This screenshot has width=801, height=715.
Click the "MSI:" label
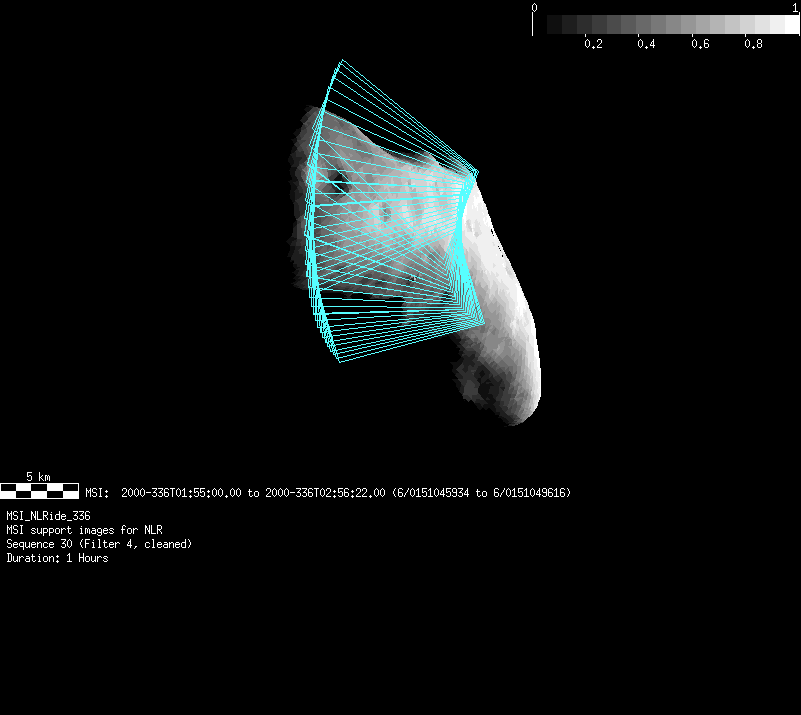[x=97, y=493]
